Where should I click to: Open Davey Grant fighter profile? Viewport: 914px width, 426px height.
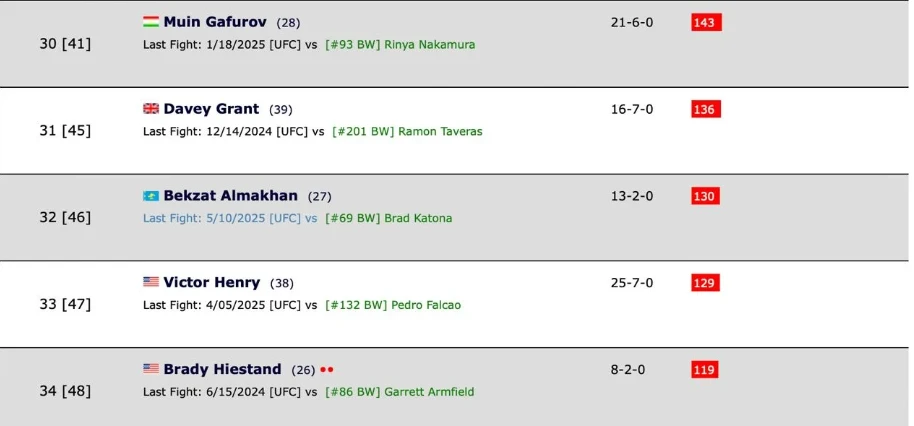tap(211, 108)
